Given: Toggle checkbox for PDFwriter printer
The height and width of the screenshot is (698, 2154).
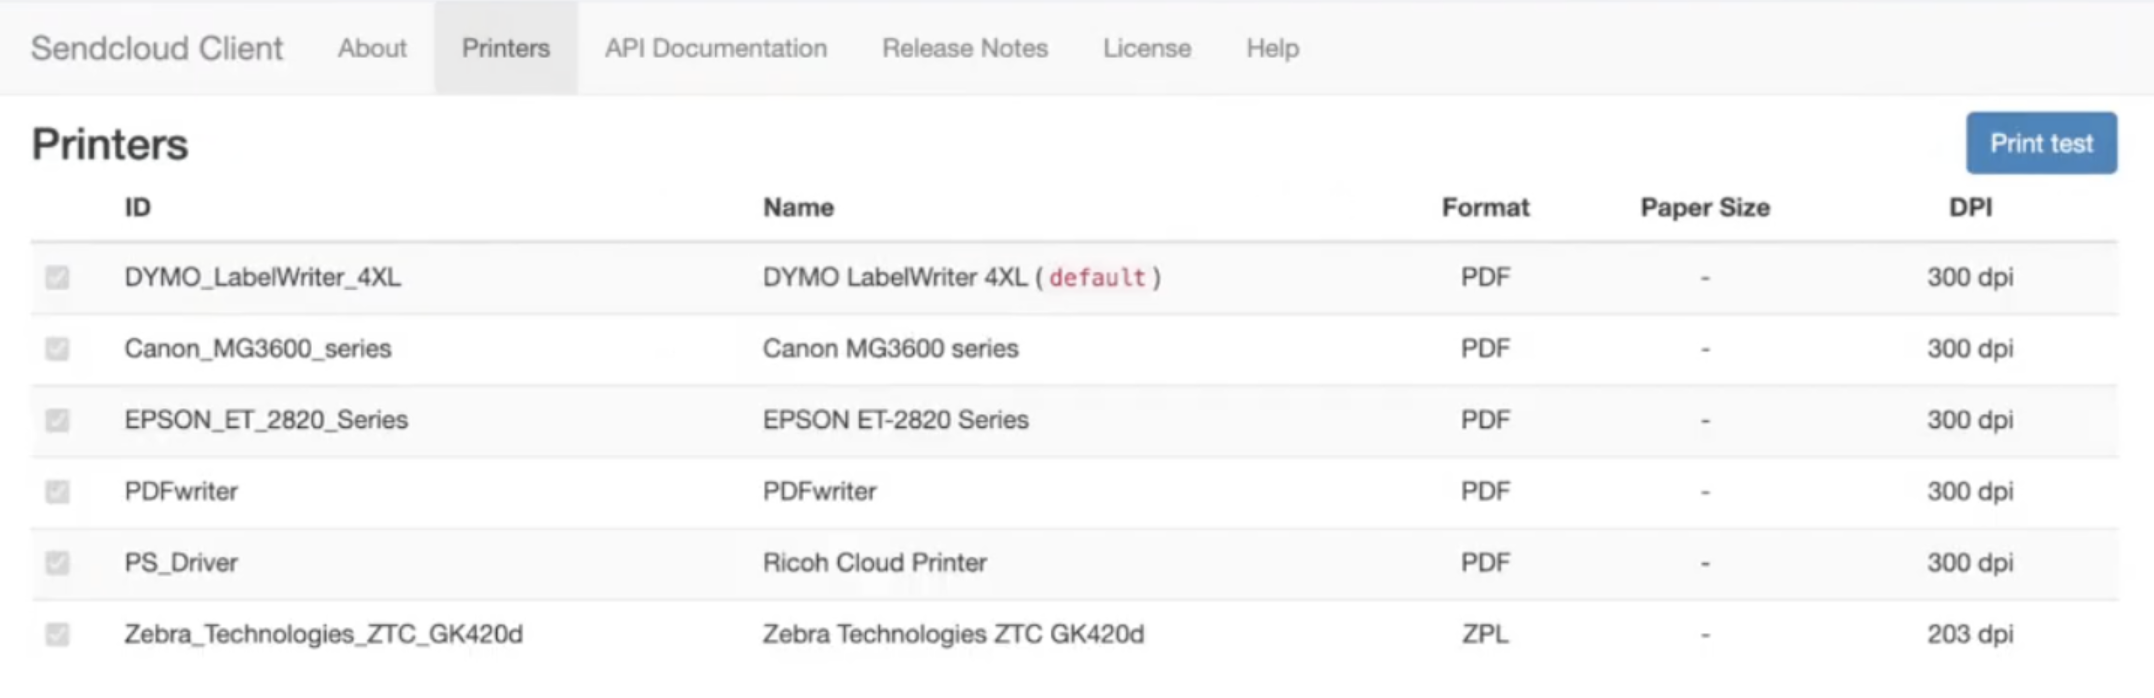Looking at the screenshot, I should click(x=57, y=491).
